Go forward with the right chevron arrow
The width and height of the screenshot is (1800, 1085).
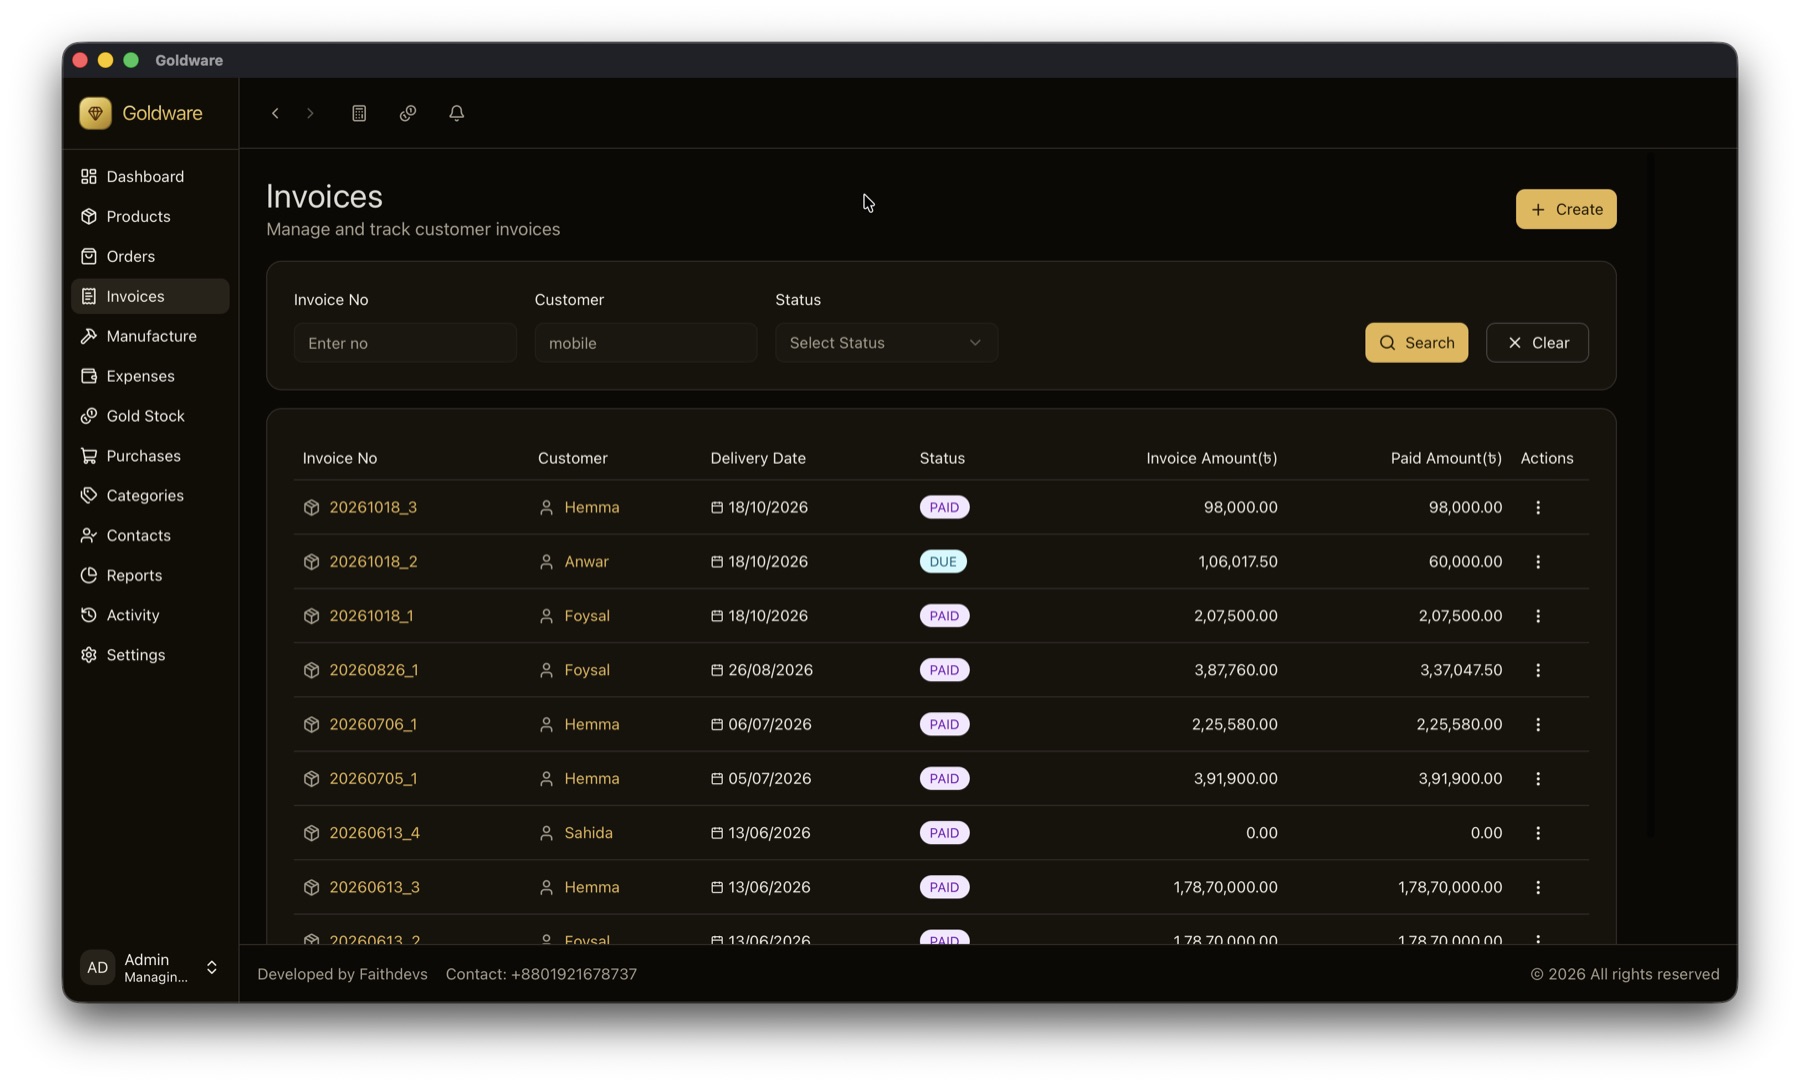[x=310, y=113]
